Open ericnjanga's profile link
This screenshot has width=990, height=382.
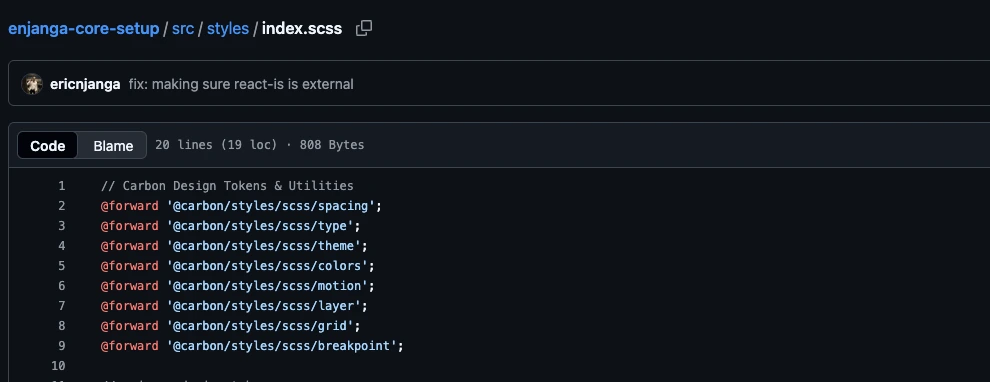pyautogui.click(x=85, y=84)
